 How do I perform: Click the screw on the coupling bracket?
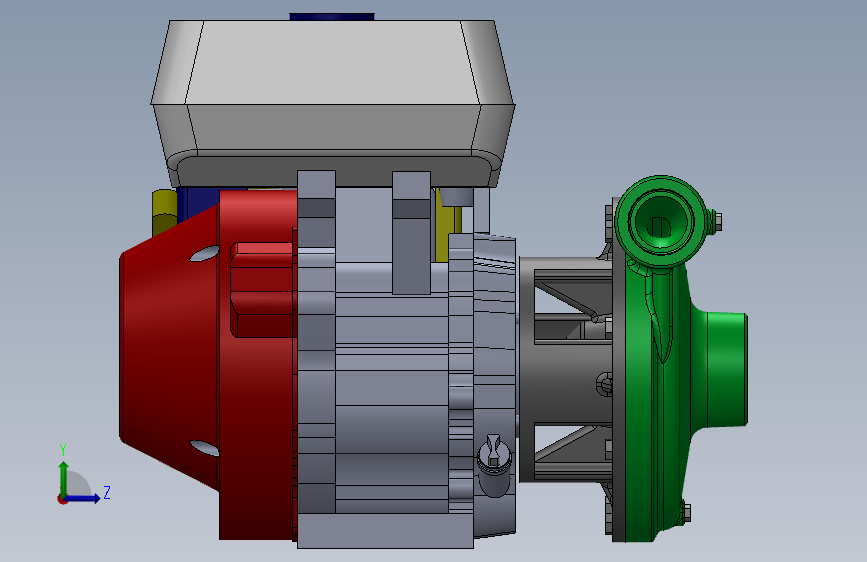[605, 383]
